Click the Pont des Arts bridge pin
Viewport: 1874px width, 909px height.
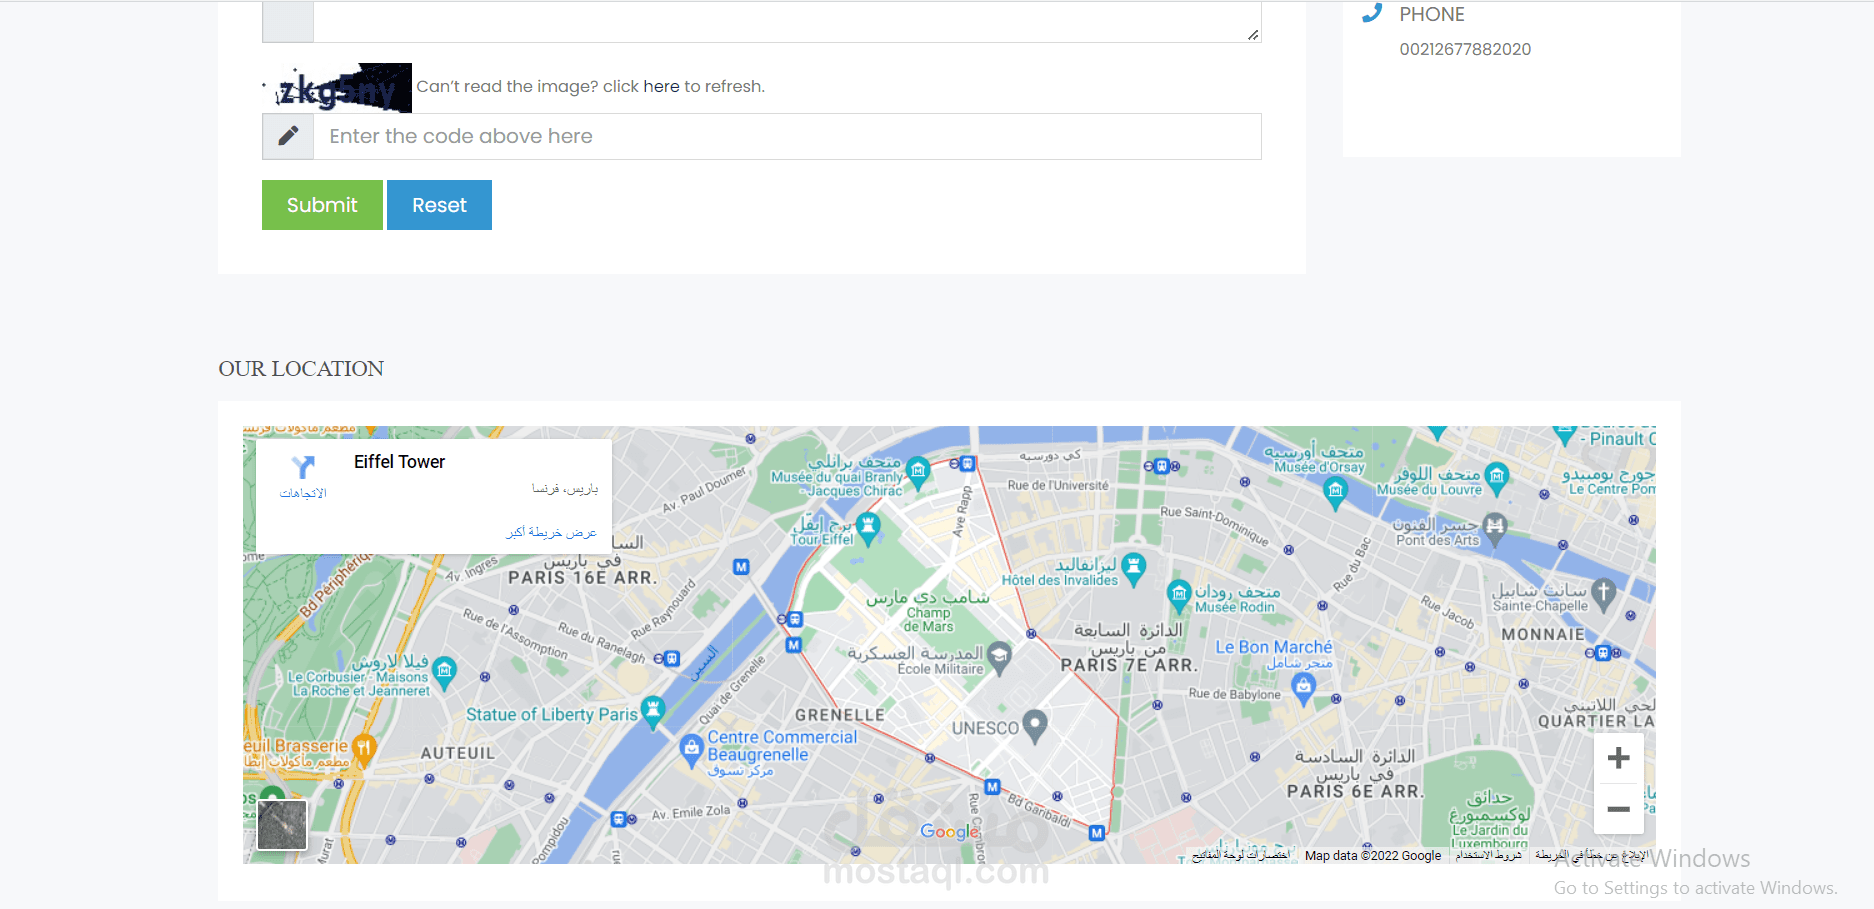pyautogui.click(x=1495, y=527)
